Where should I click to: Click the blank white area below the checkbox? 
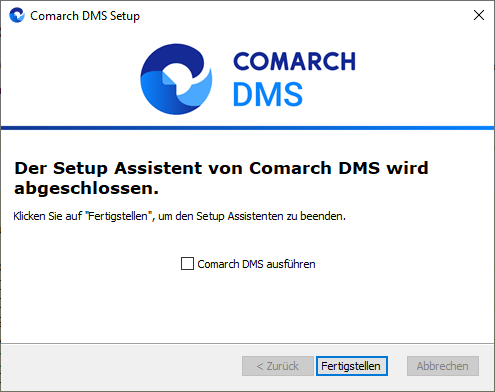(x=247, y=307)
